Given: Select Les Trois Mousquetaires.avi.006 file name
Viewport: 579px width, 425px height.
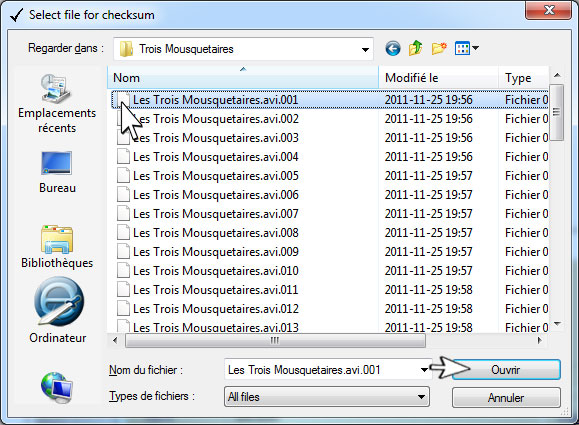Looking at the screenshot, I should 215,195.
